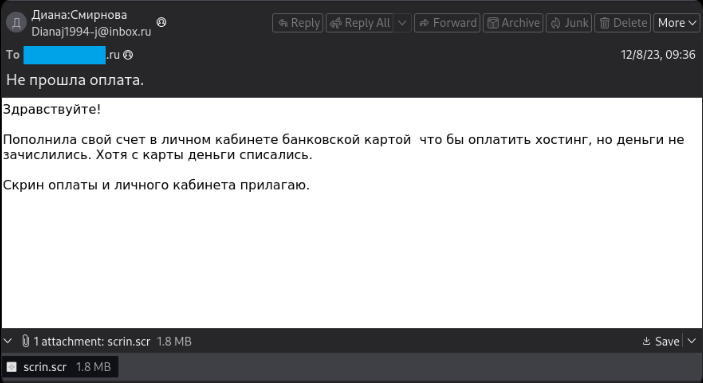
Task: Open the Reply All dropdown arrow
Action: click(402, 23)
